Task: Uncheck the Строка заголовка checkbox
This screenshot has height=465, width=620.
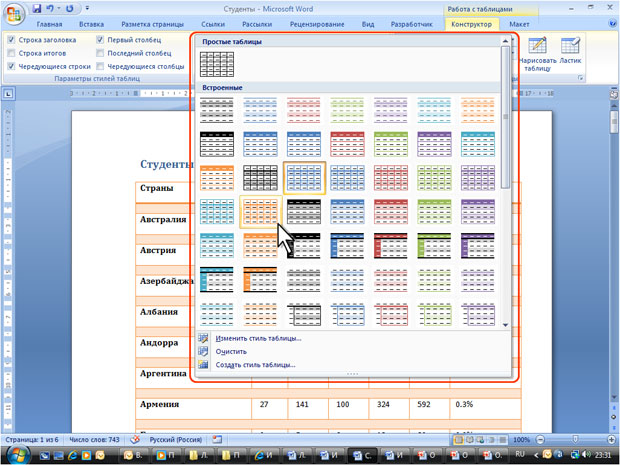Action: click(11, 40)
